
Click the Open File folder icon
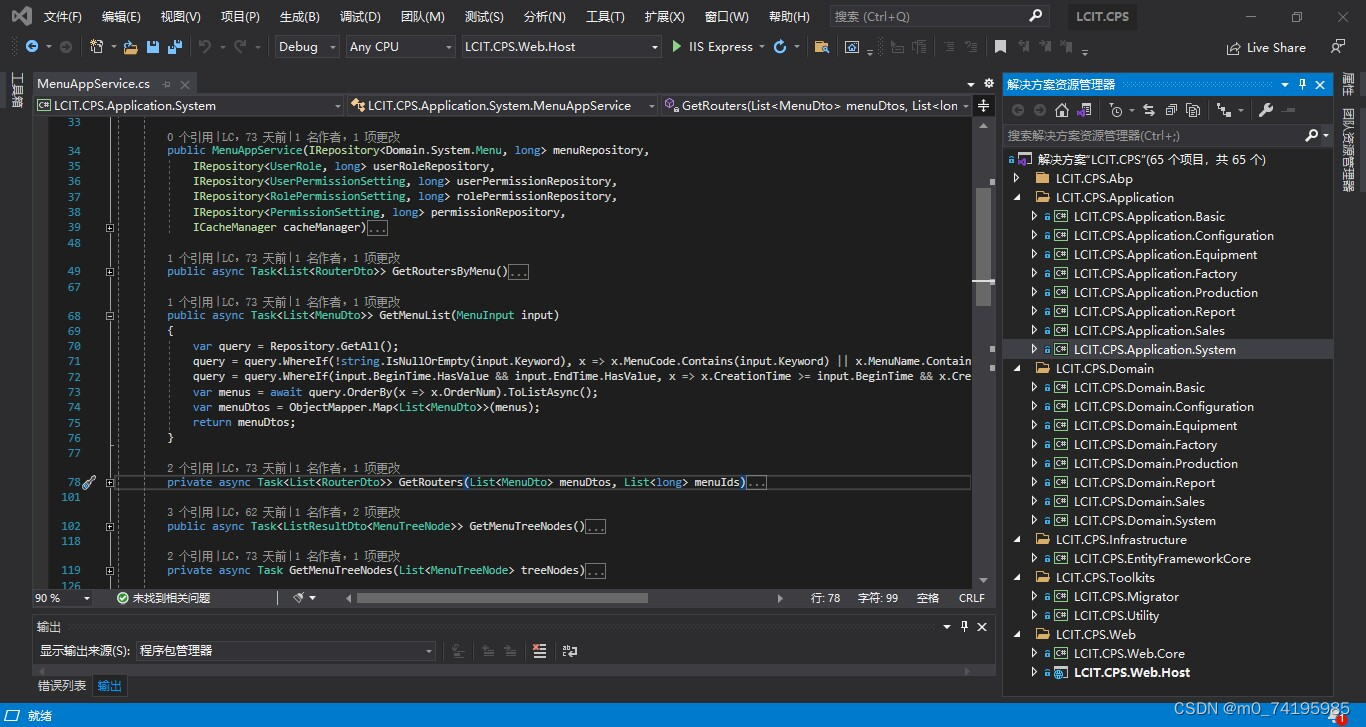pyautogui.click(x=130, y=47)
